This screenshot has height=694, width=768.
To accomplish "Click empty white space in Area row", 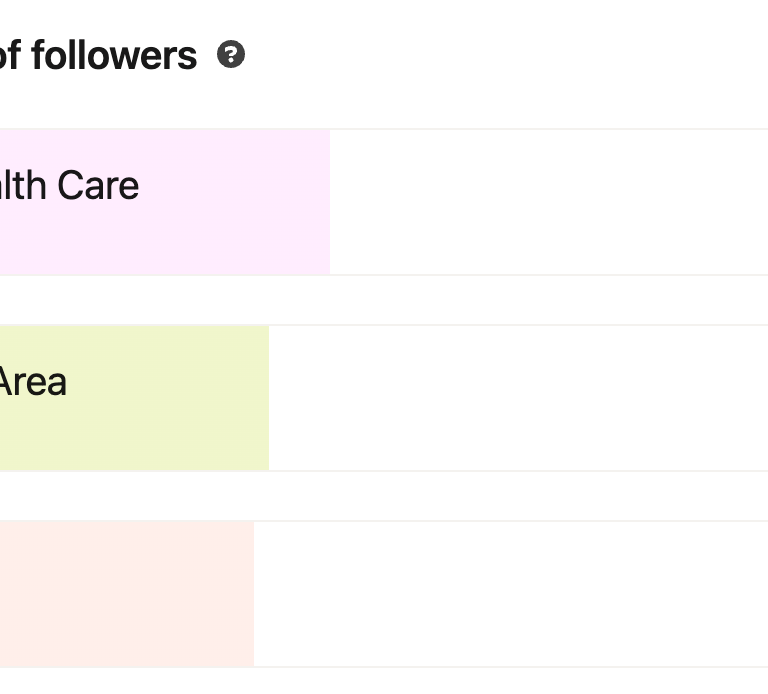I will [x=518, y=397].
